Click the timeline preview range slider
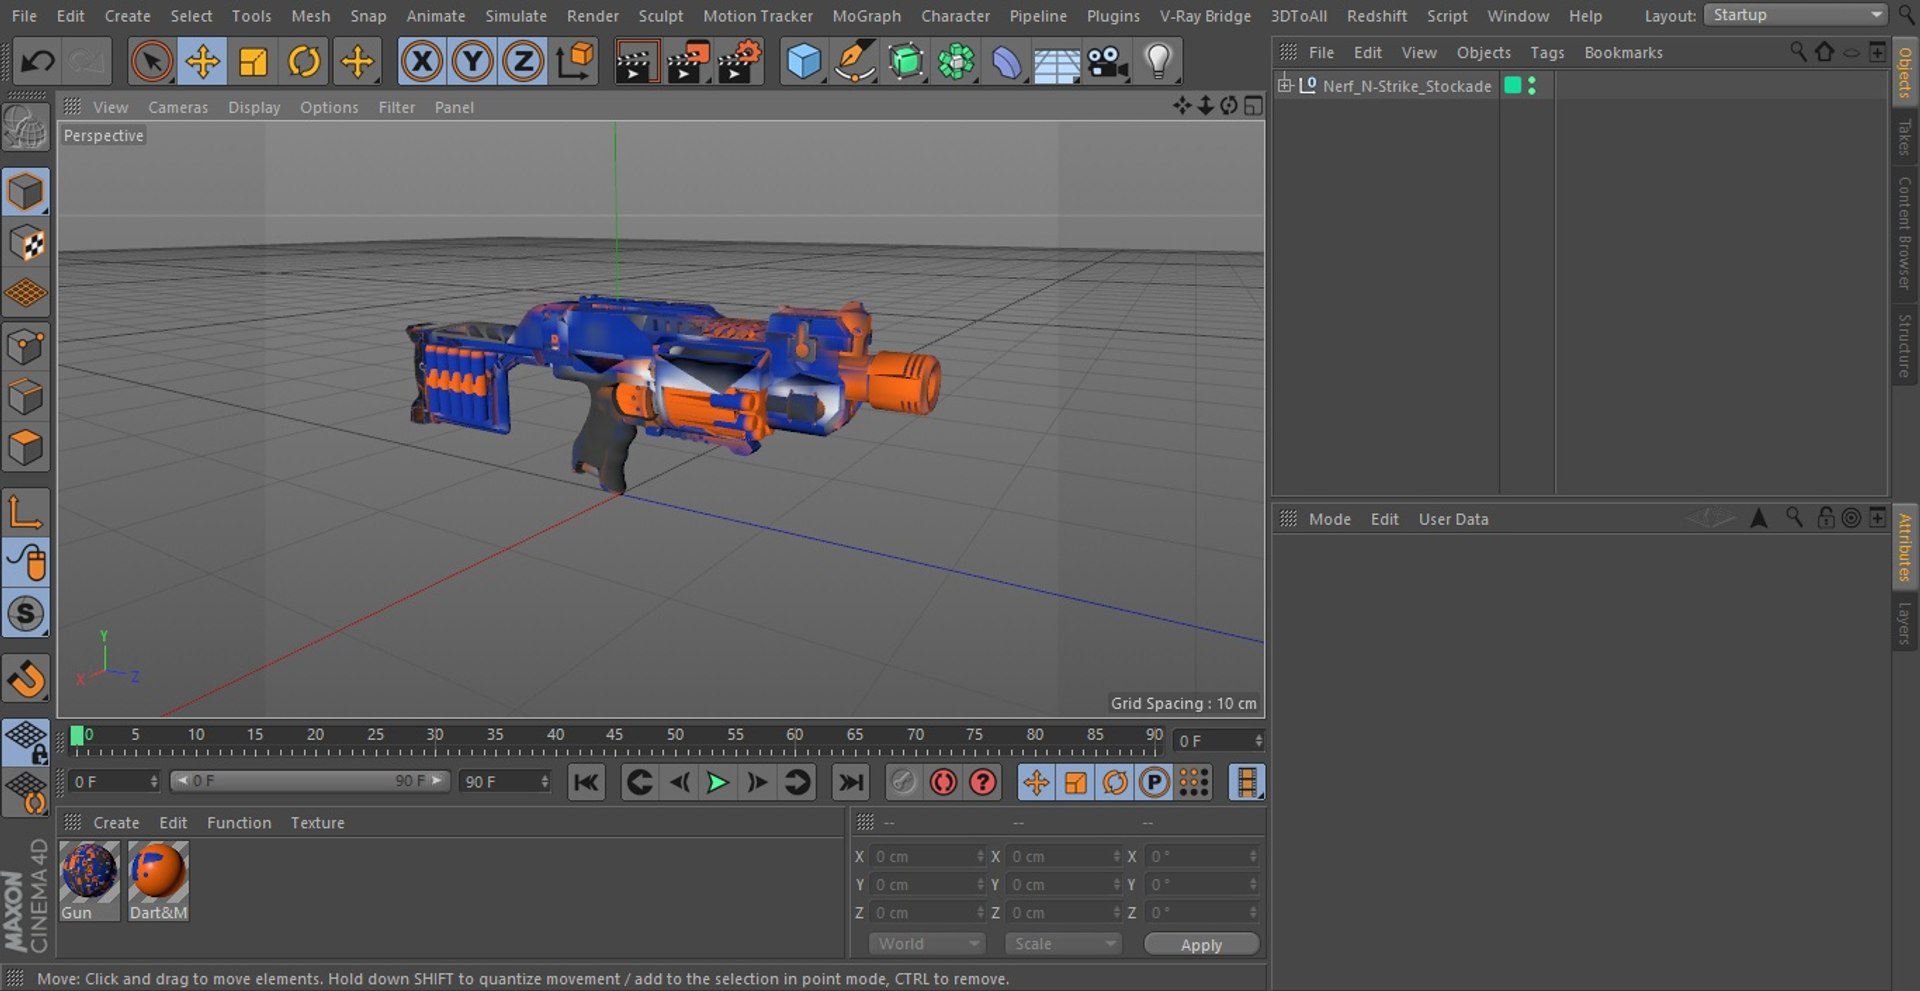 click(x=309, y=781)
